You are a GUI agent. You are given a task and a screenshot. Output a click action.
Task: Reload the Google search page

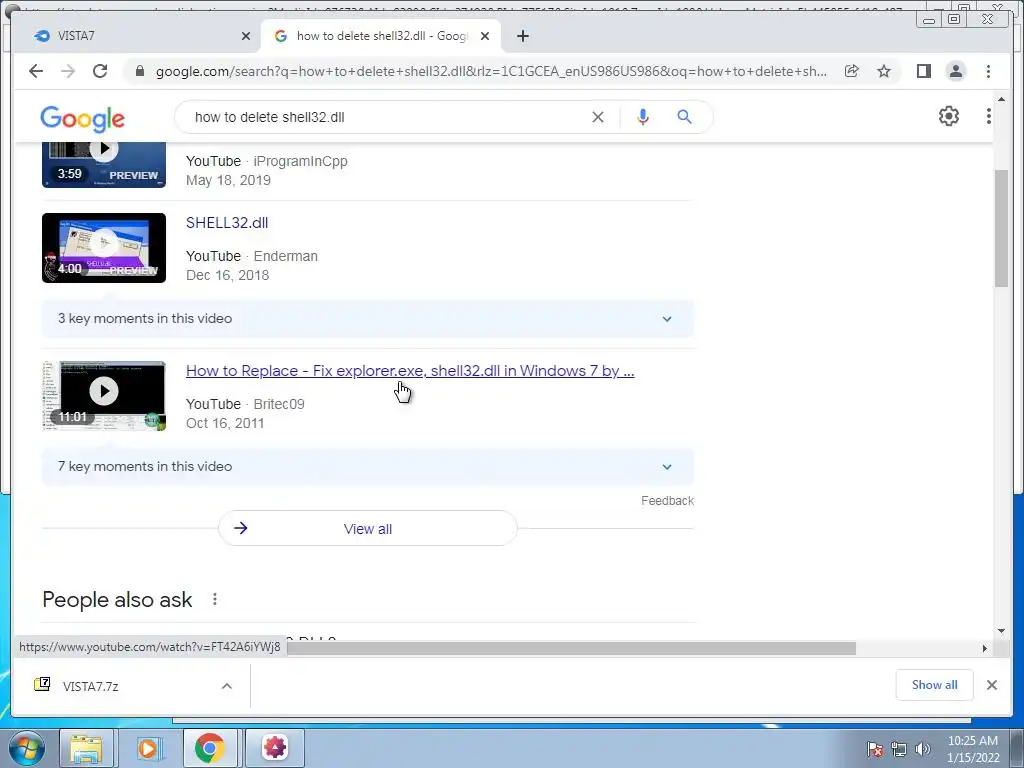[x=100, y=71]
